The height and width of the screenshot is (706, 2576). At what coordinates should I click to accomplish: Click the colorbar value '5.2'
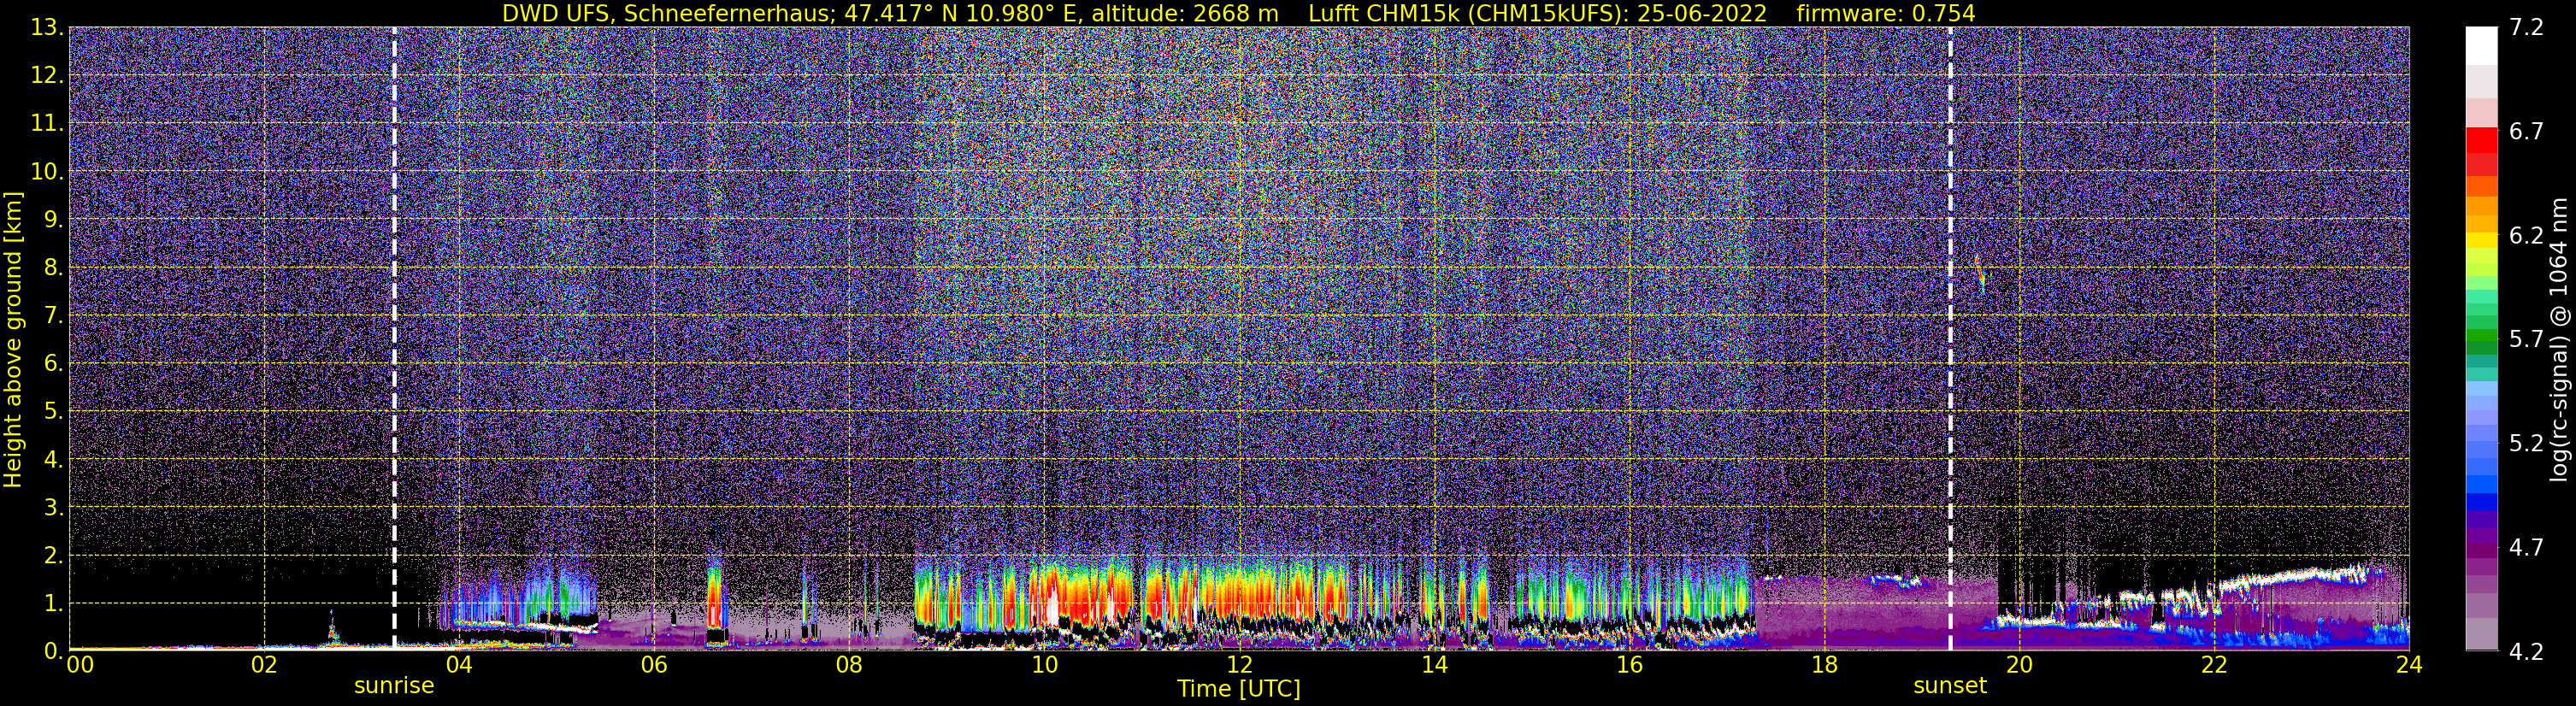click(2526, 444)
